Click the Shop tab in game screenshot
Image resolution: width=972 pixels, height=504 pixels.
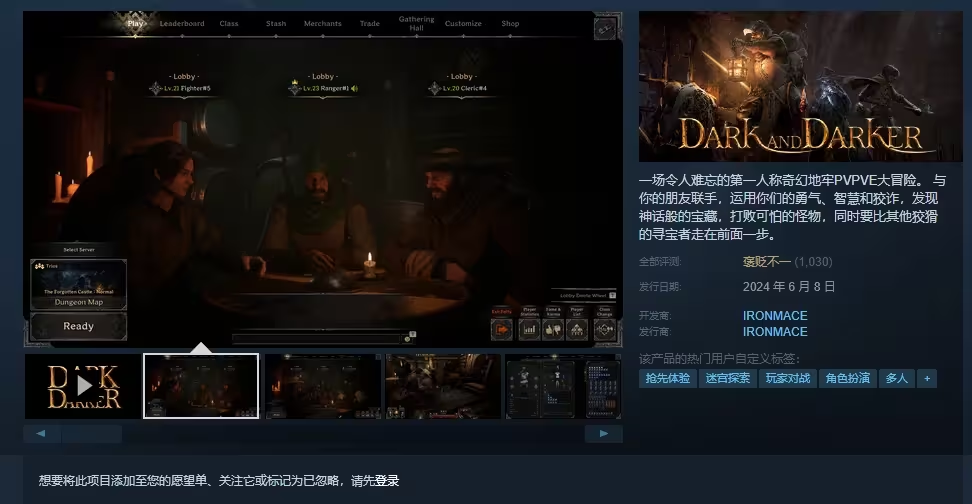coord(510,24)
